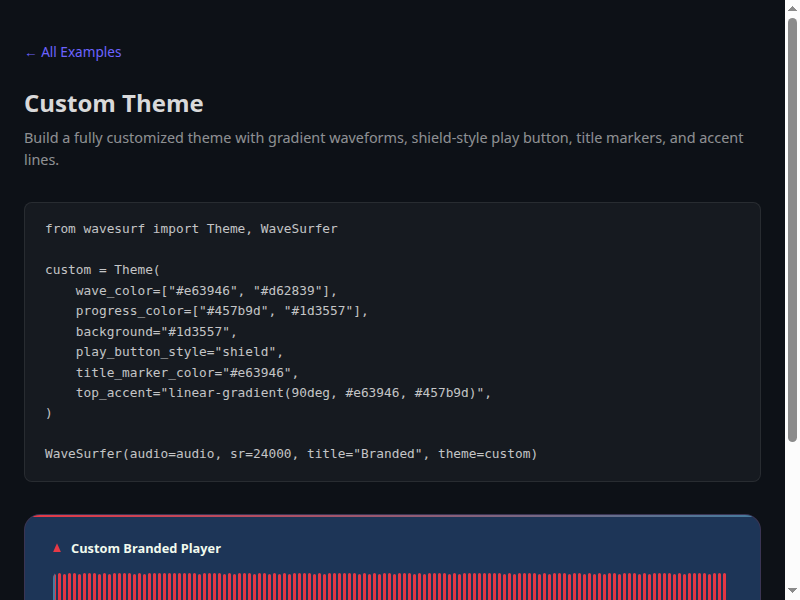
Task: Click the title_marker_color code line
Action: (187, 372)
